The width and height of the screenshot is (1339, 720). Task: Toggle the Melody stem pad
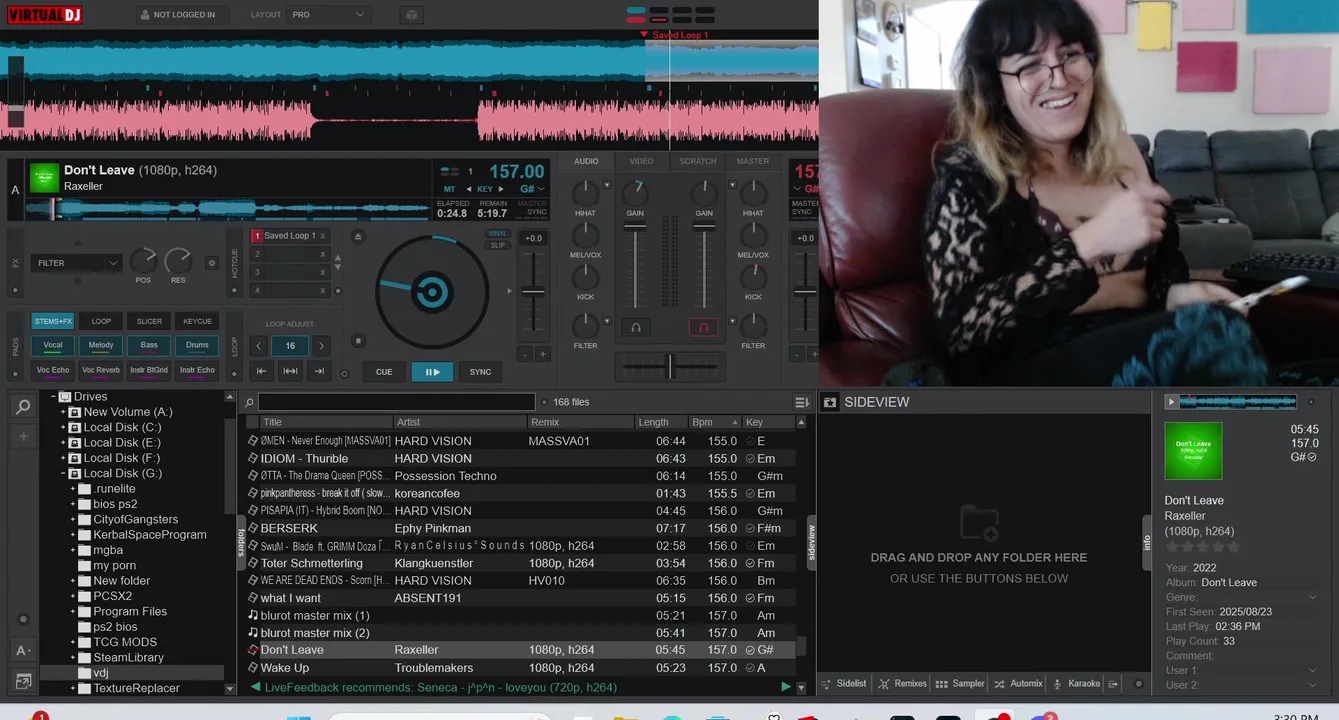coord(101,346)
